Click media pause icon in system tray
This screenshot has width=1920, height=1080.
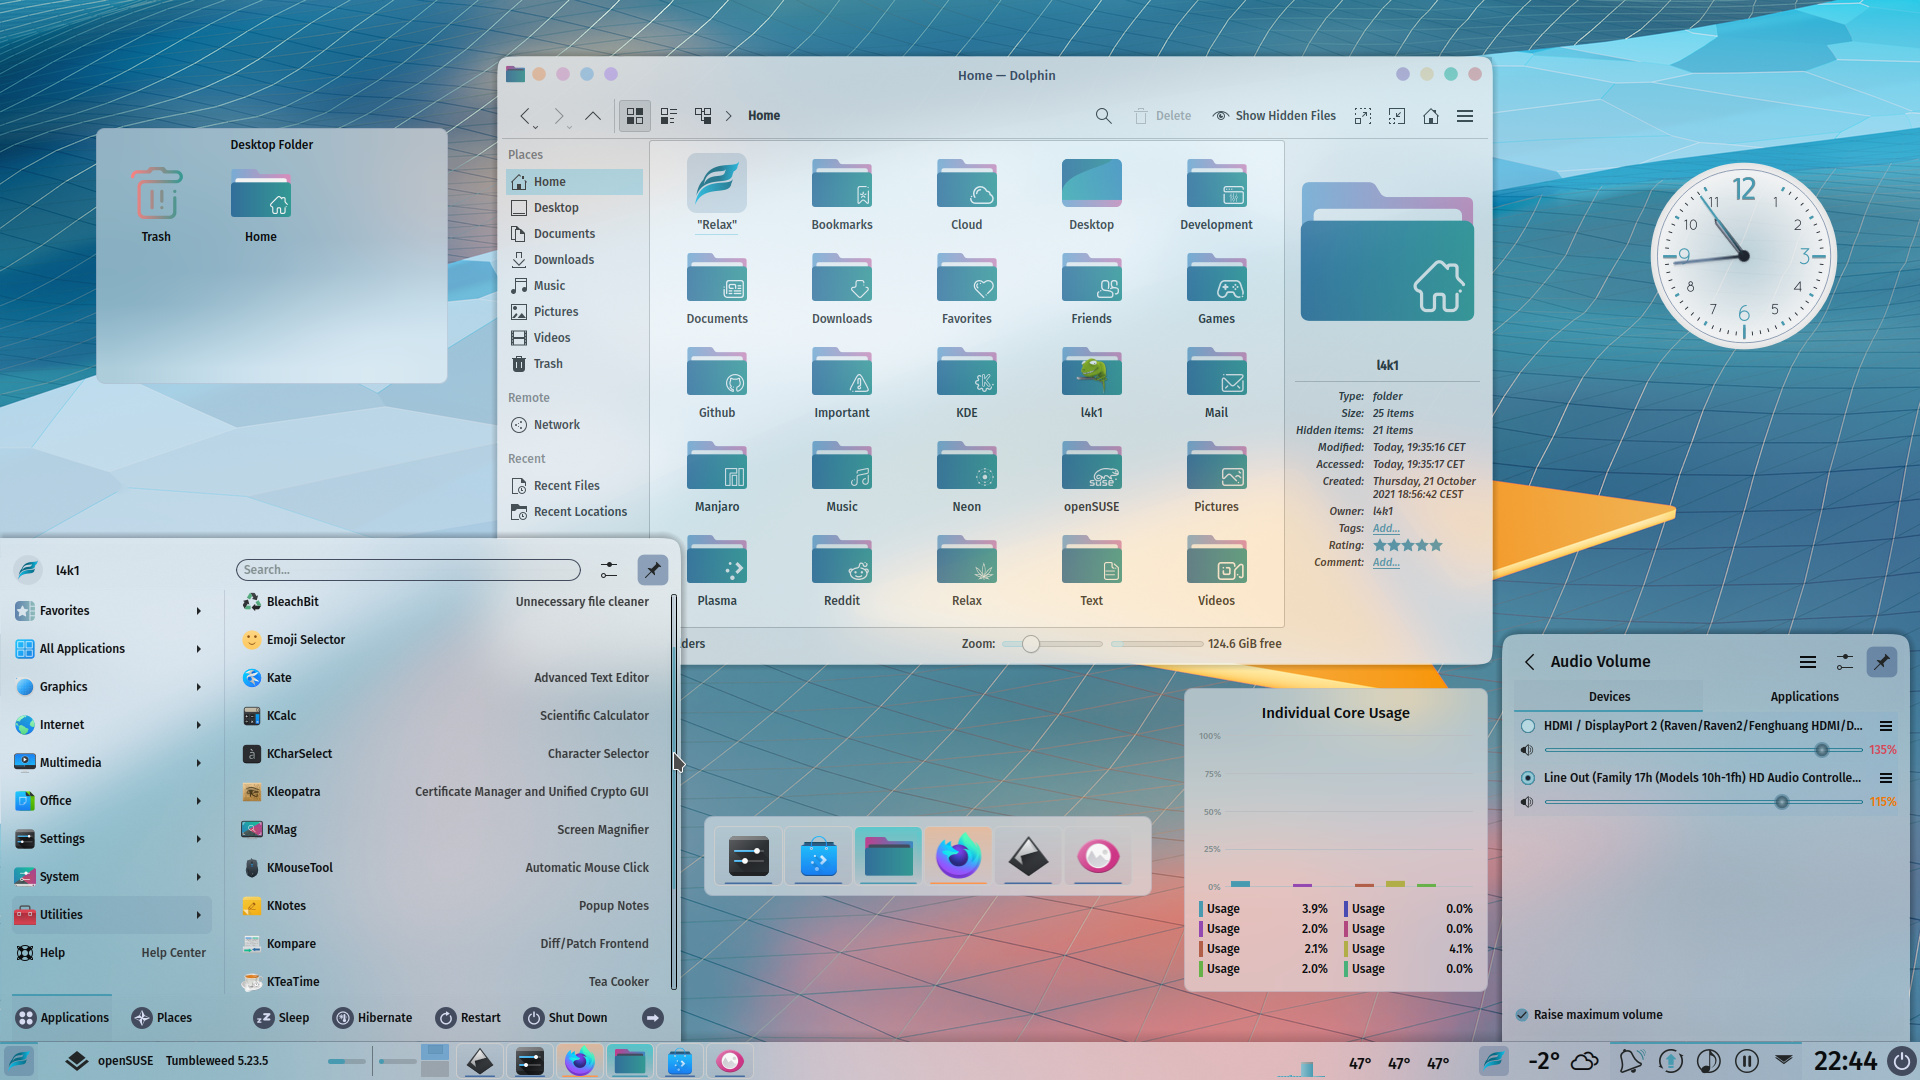tap(1747, 1061)
